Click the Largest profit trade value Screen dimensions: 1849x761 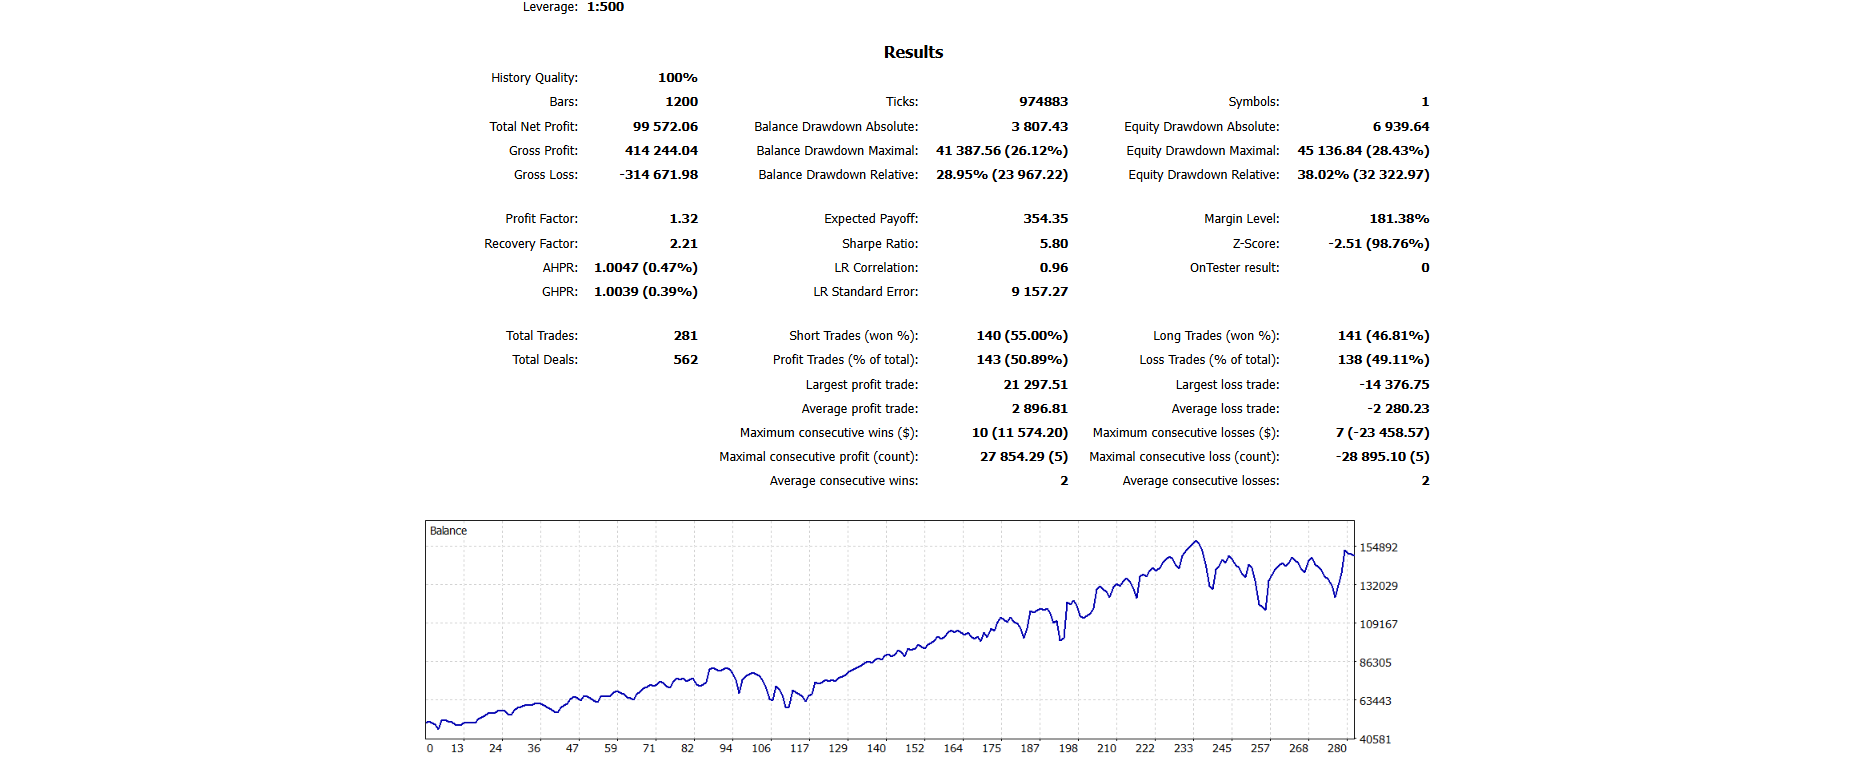click(1035, 385)
